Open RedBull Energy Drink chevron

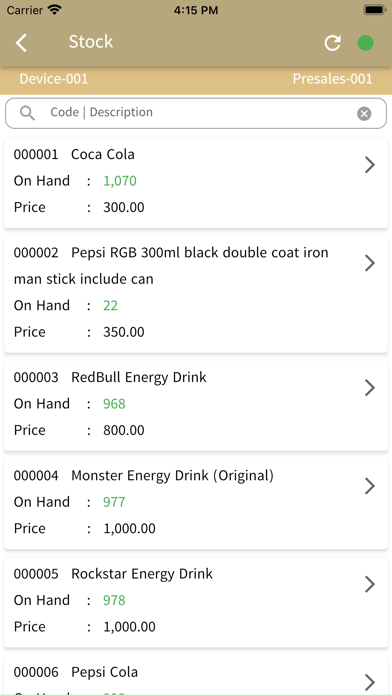coord(369,388)
